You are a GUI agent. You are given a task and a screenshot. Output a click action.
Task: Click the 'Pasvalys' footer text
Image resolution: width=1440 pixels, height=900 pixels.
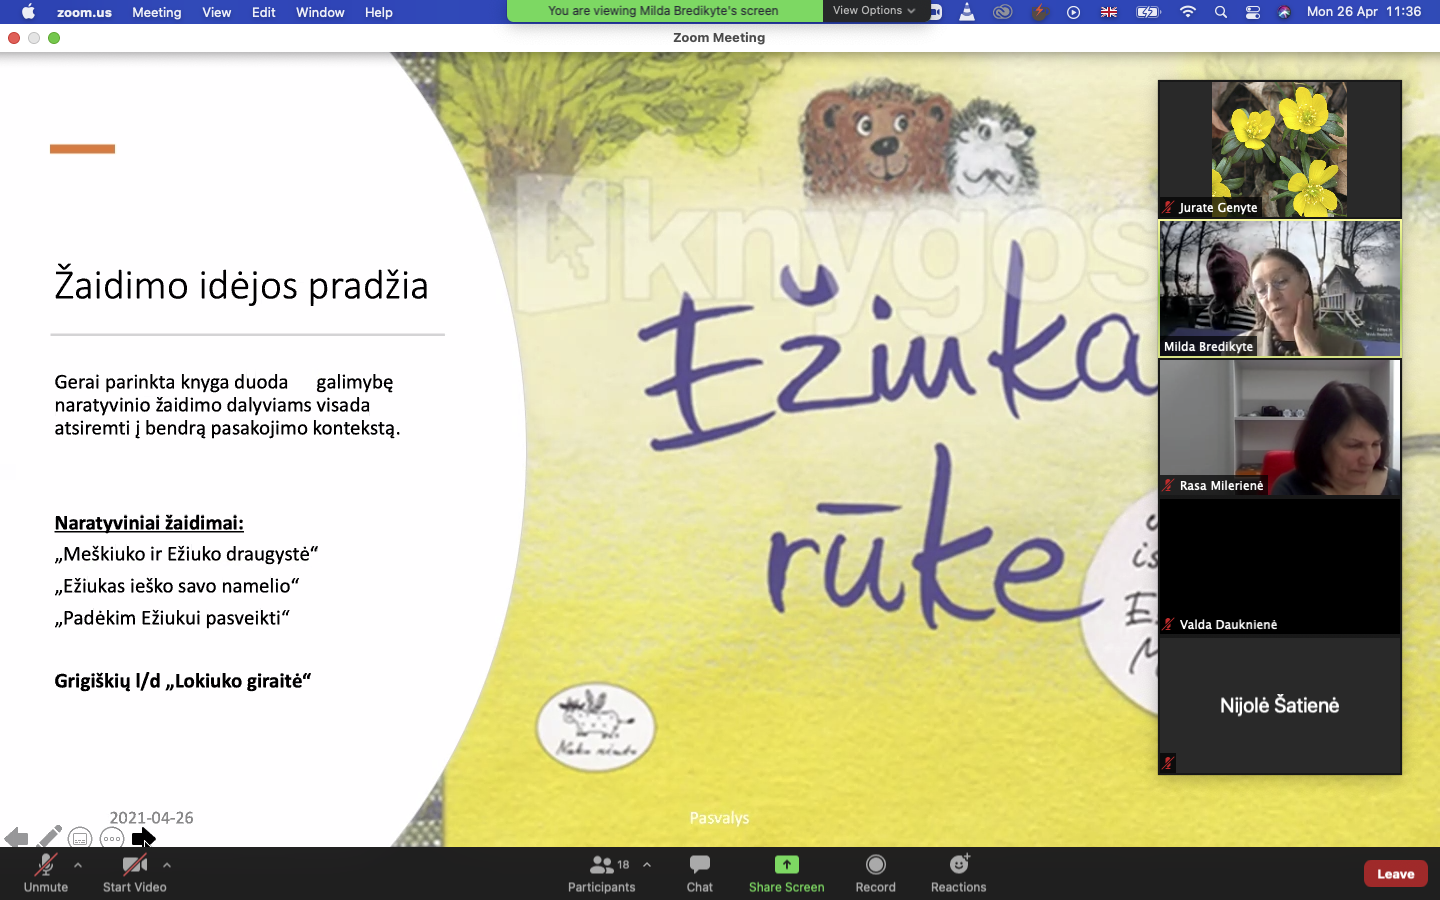[719, 817]
